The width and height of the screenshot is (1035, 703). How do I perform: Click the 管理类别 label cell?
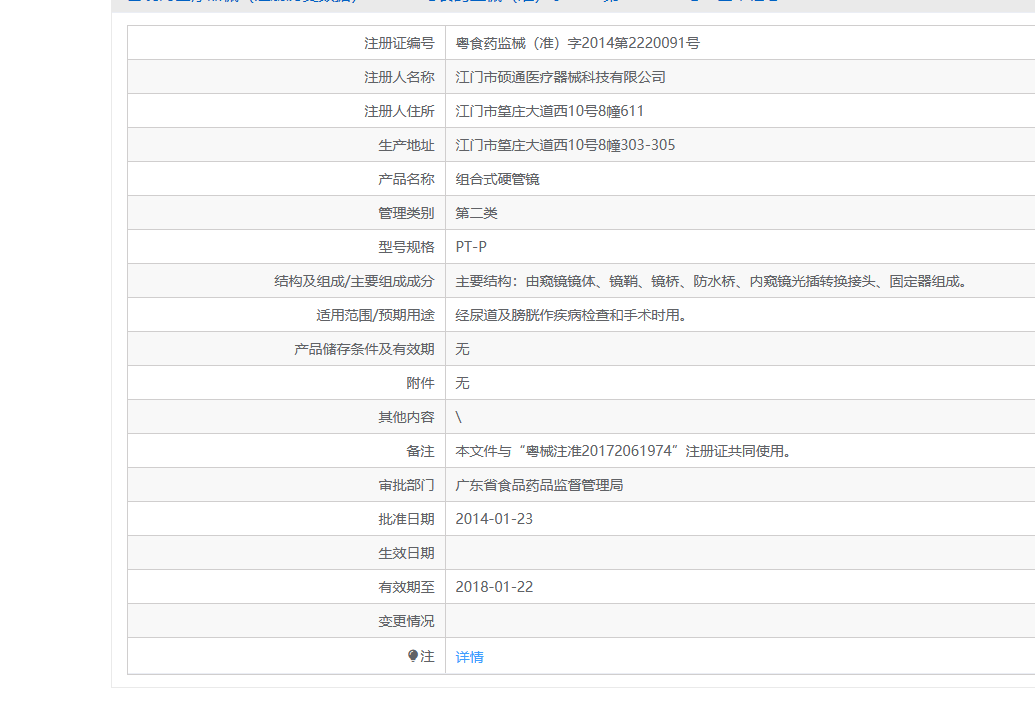pos(286,213)
